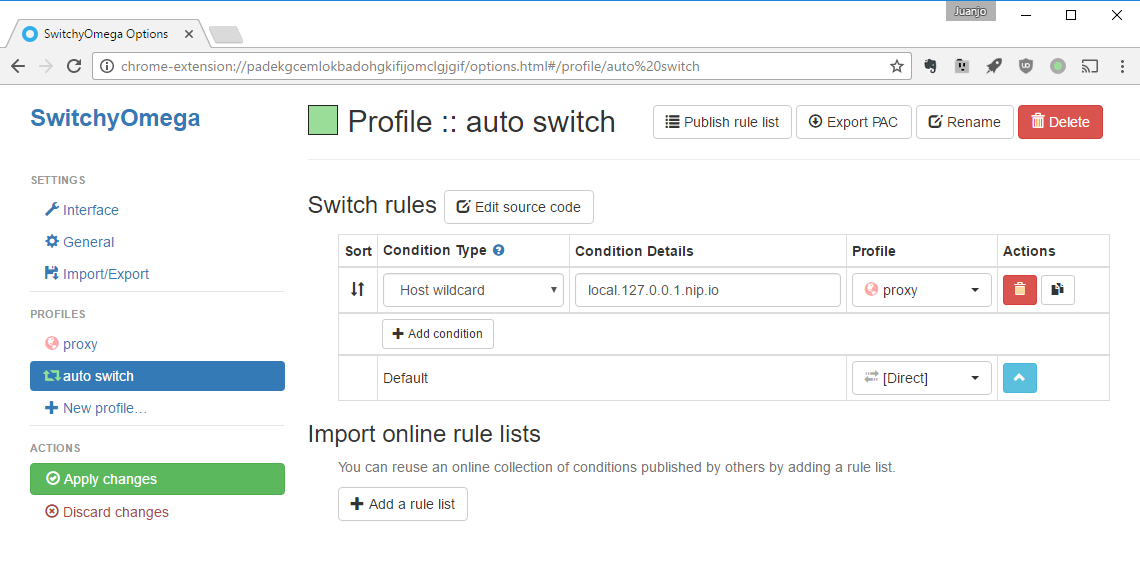This screenshot has height=566, width=1140.
Task: Click the SwitchyOmega title link
Action: pos(115,118)
